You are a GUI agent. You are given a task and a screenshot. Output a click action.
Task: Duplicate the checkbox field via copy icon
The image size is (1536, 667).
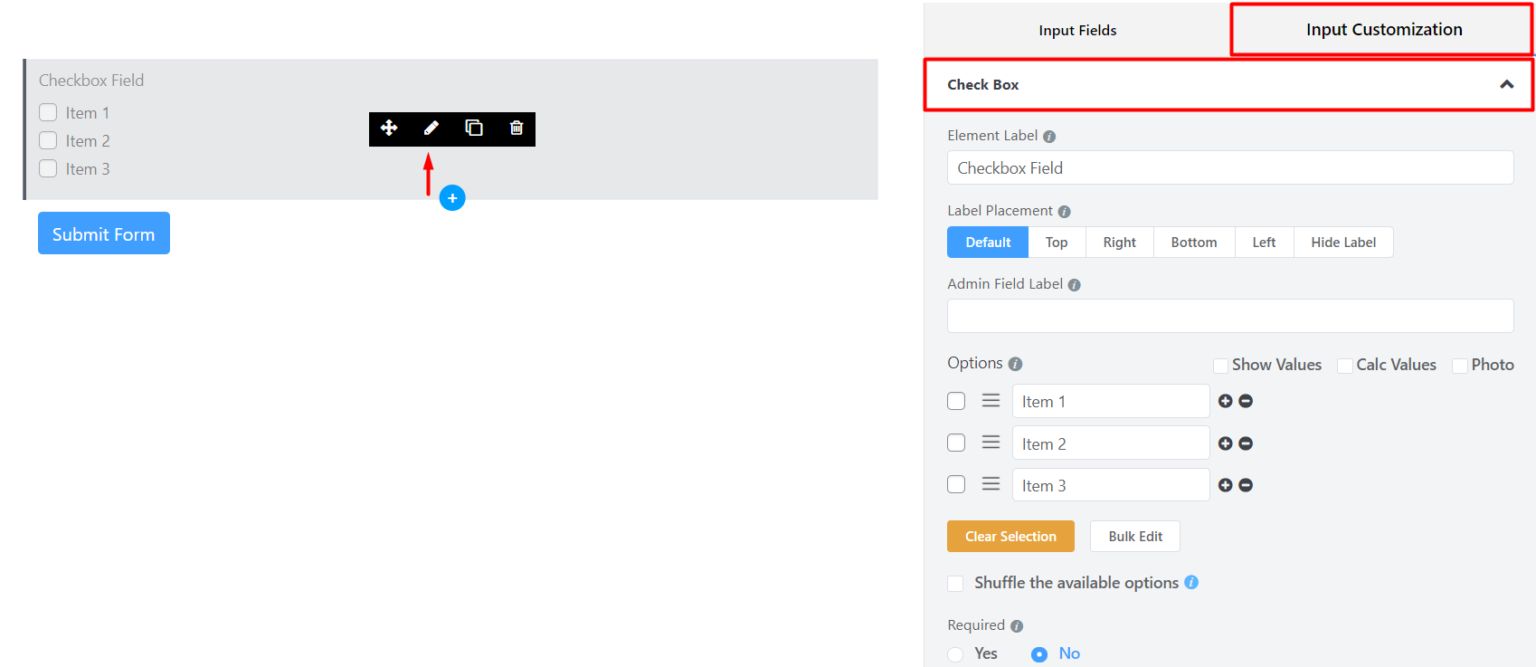click(x=473, y=128)
